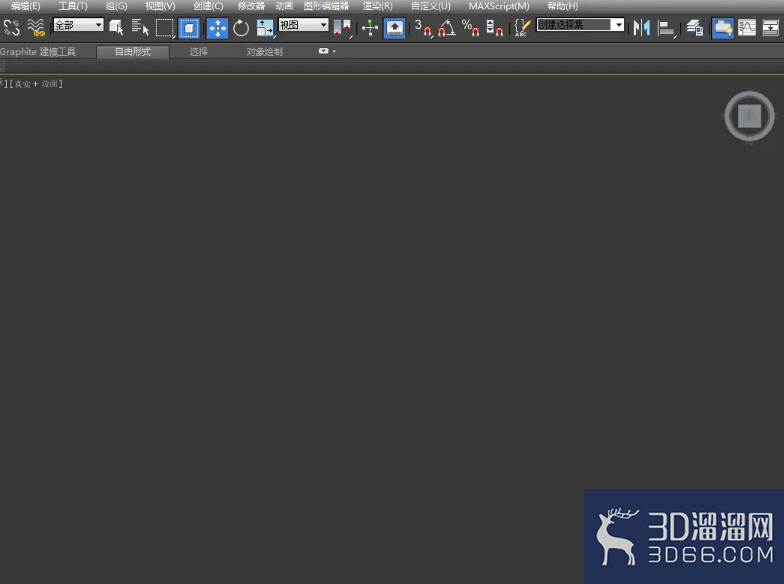
Task: Click Edit Named Selection Sets icon
Action: pyautogui.click(x=522, y=28)
